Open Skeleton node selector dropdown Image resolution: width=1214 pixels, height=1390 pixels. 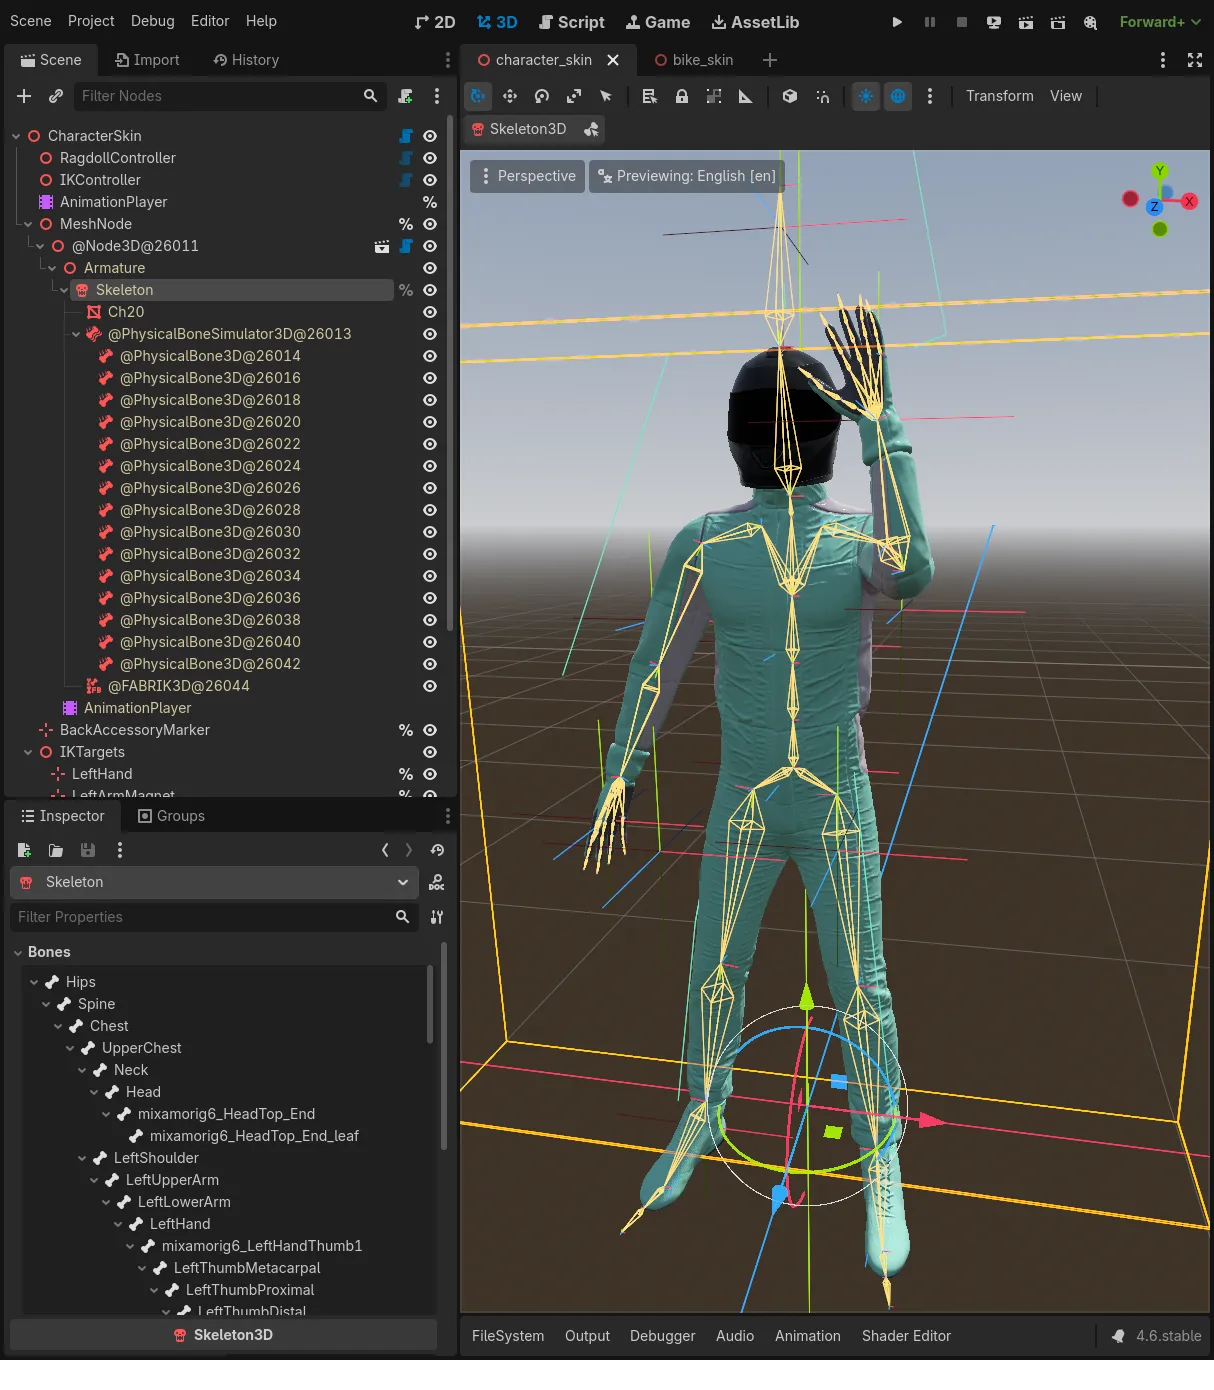pyautogui.click(x=214, y=882)
